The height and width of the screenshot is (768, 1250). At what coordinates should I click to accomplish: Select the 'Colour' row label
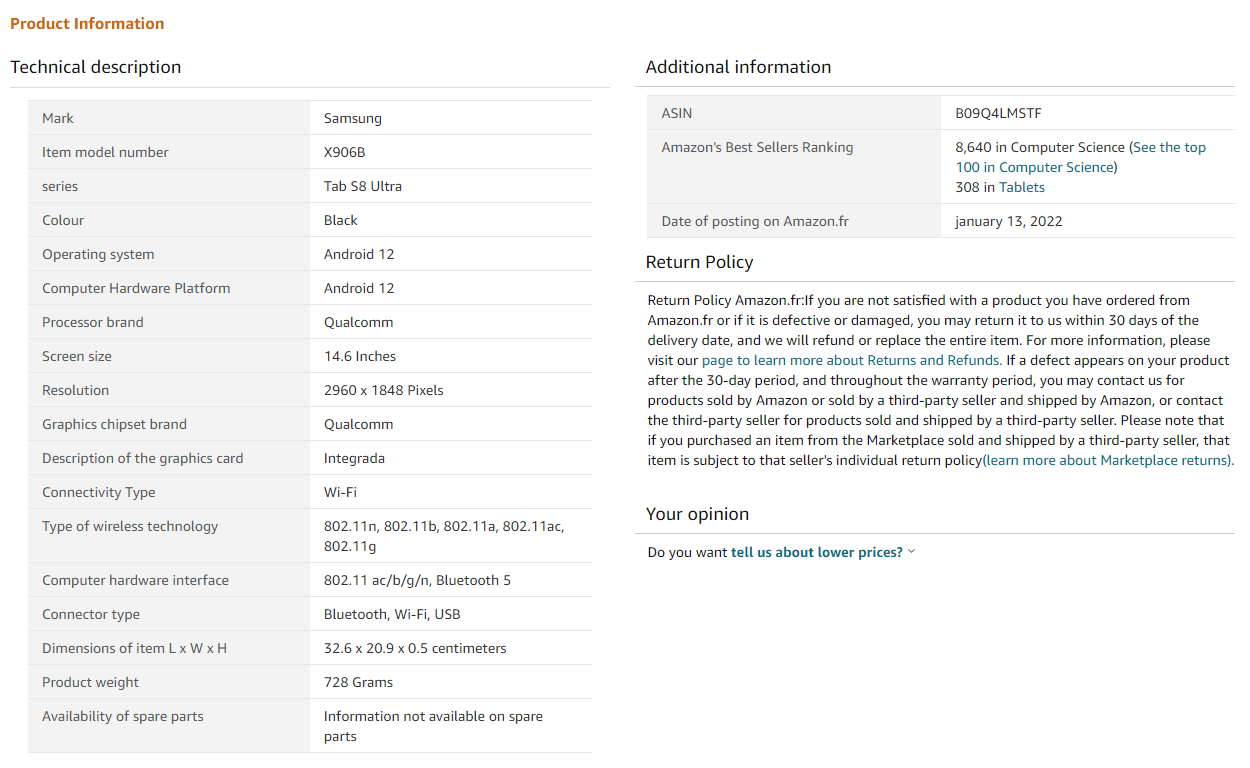click(x=63, y=220)
